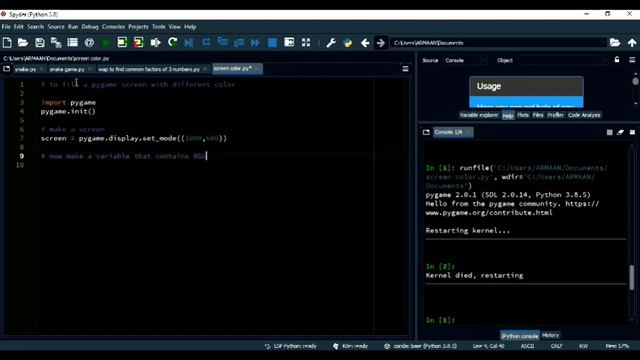Click the @ symbol finder icon

coord(89,42)
